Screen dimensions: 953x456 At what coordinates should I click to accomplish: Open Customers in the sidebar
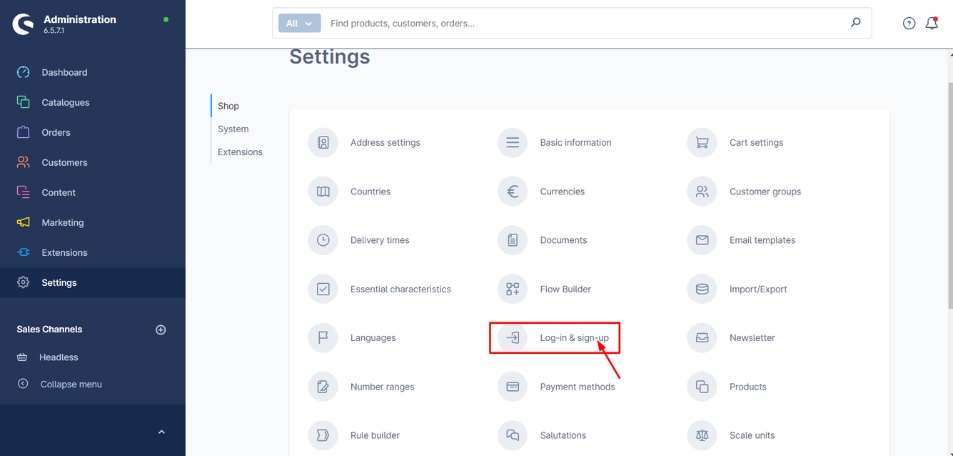pyautogui.click(x=64, y=162)
